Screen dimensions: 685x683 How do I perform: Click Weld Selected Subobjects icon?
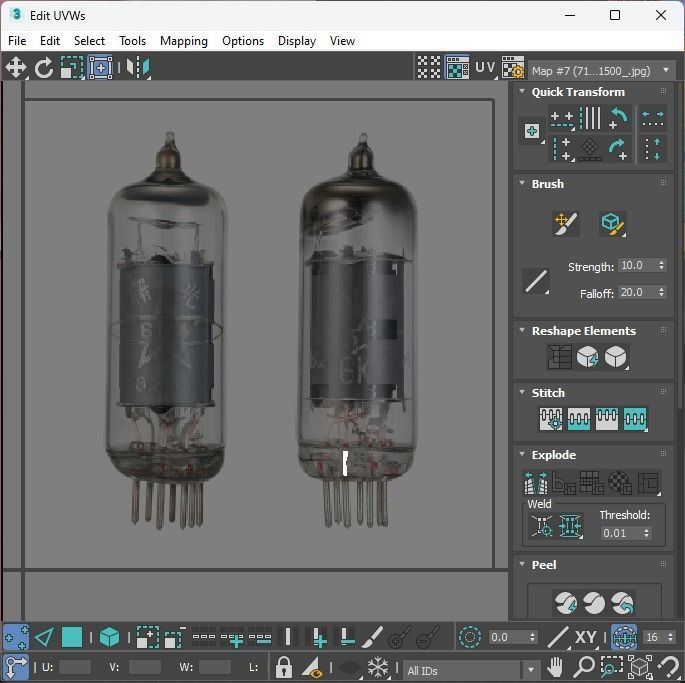point(570,526)
